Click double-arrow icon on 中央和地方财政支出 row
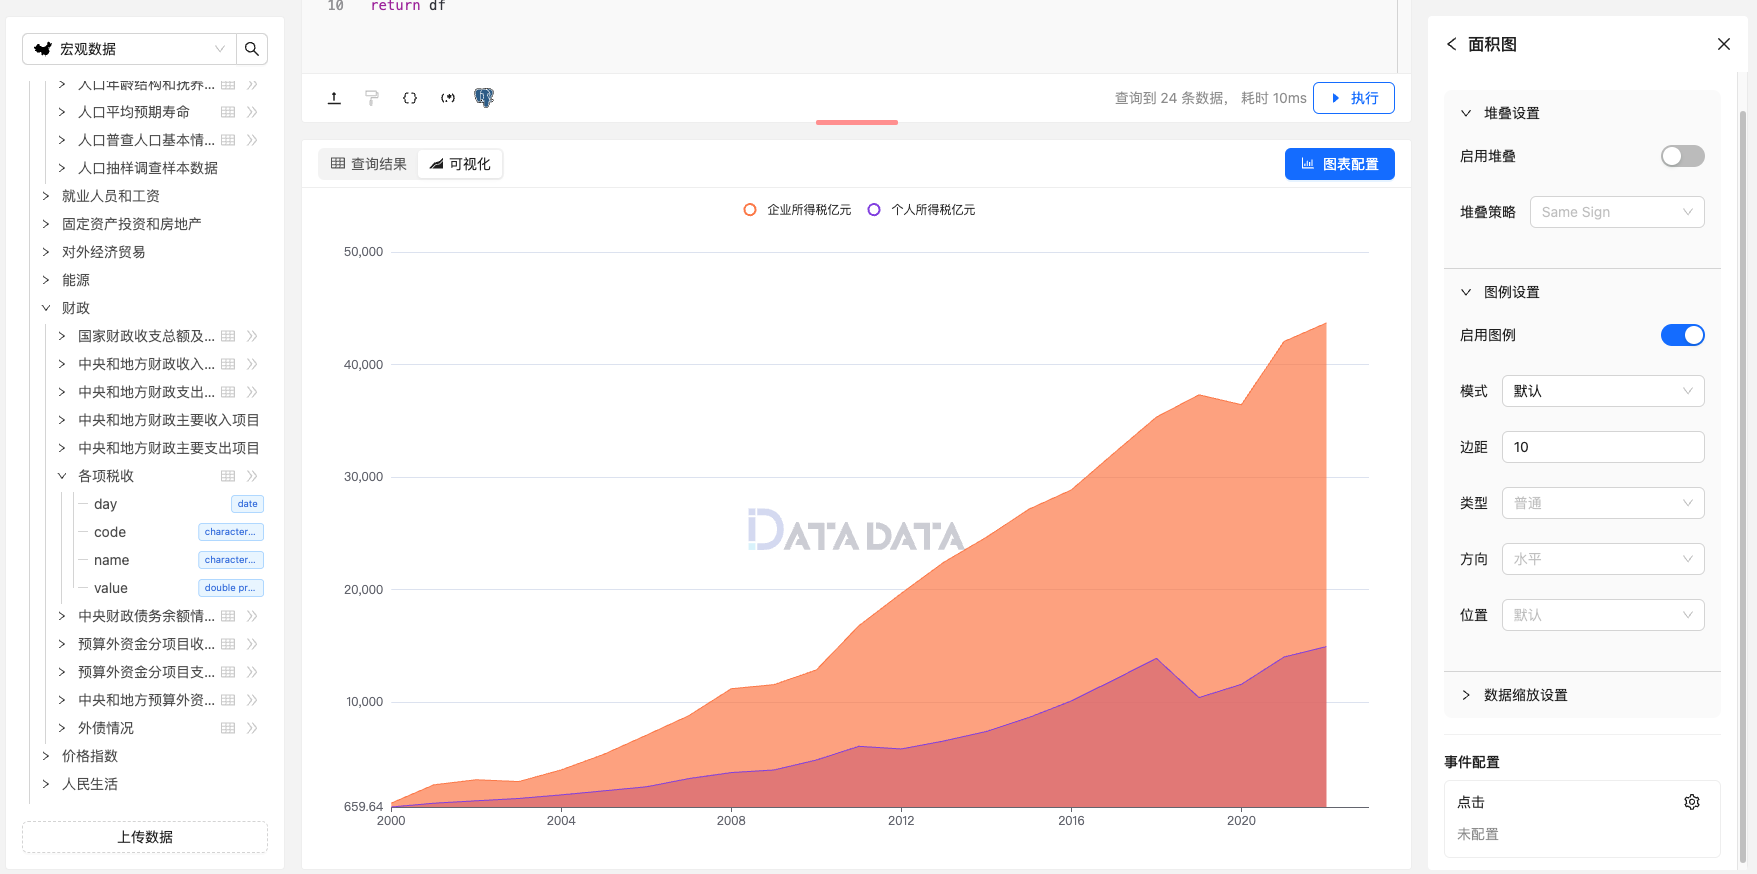The width and height of the screenshot is (1757, 874). tap(252, 392)
